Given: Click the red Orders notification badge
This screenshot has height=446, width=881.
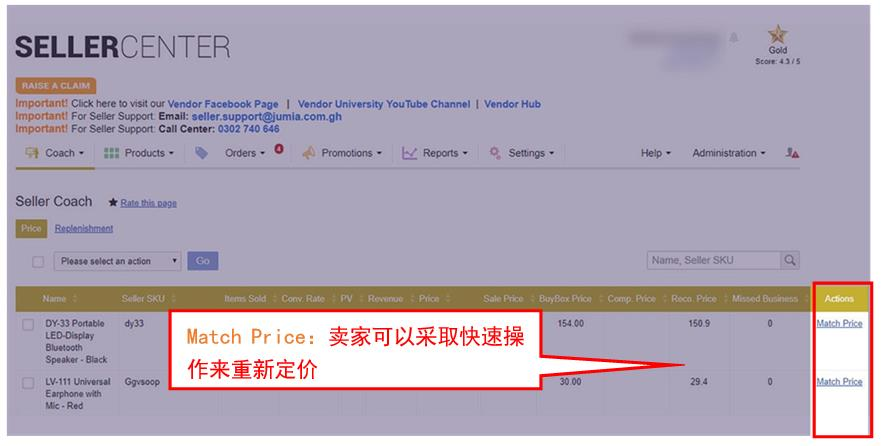Looking at the screenshot, I should 279,149.
